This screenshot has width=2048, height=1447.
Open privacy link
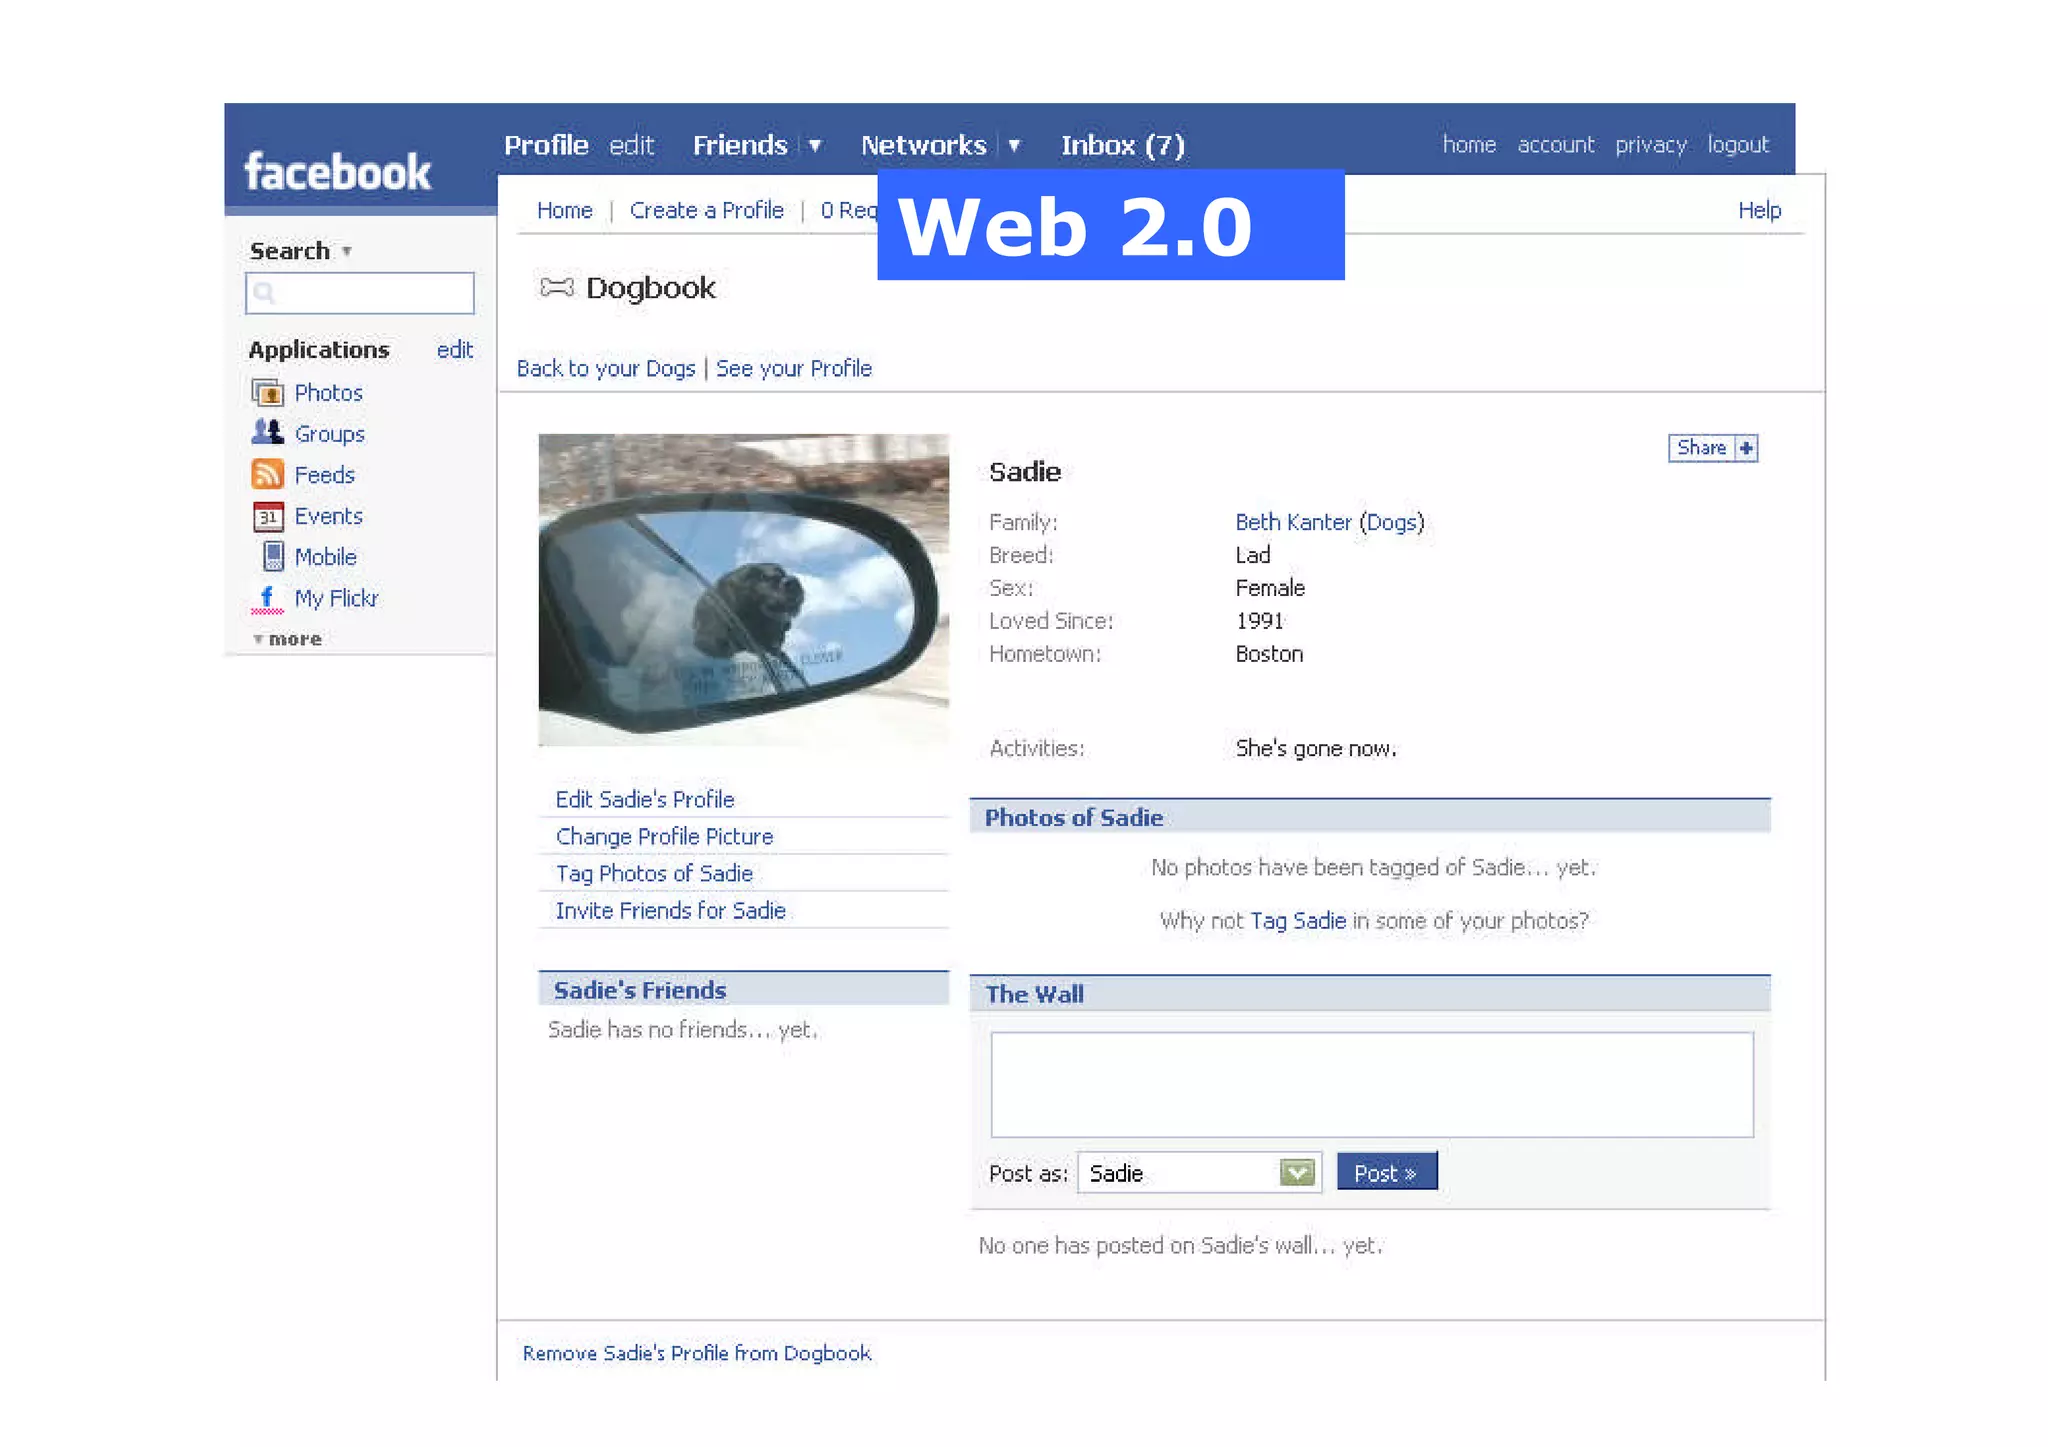pos(1651,145)
